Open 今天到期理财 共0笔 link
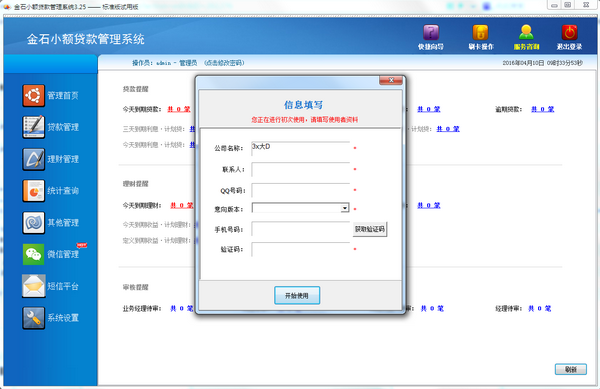600x389 pixels. tap(181, 205)
